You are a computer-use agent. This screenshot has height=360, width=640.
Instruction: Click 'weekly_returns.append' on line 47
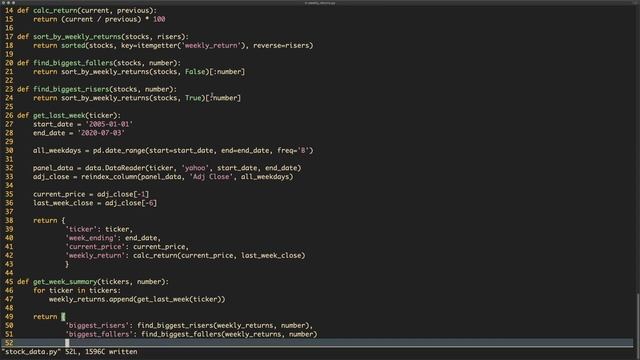pyautogui.click(x=91, y=299)
